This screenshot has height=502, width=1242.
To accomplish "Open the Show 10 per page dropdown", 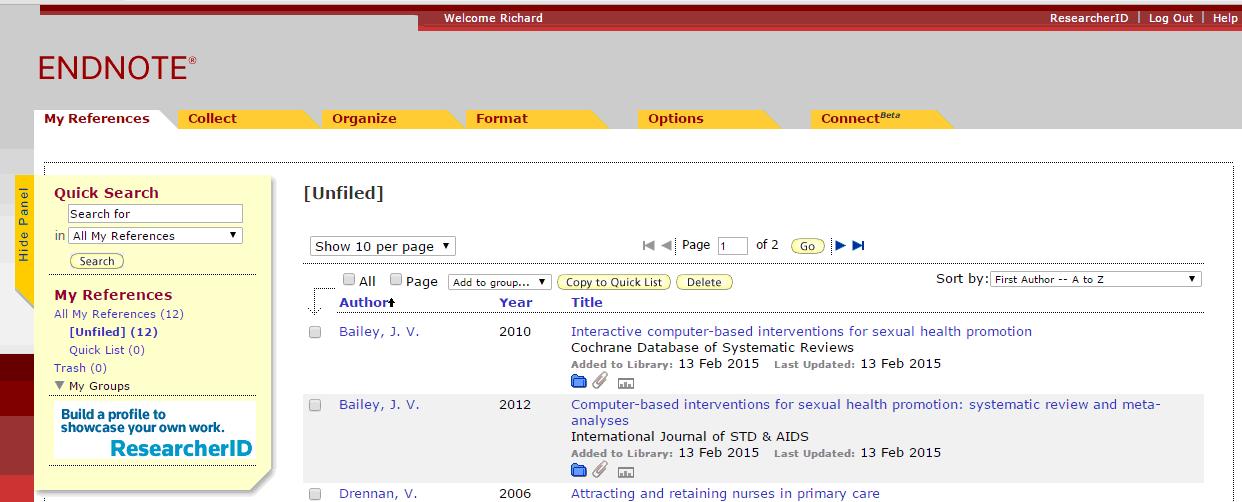I will tap(382, 246).
